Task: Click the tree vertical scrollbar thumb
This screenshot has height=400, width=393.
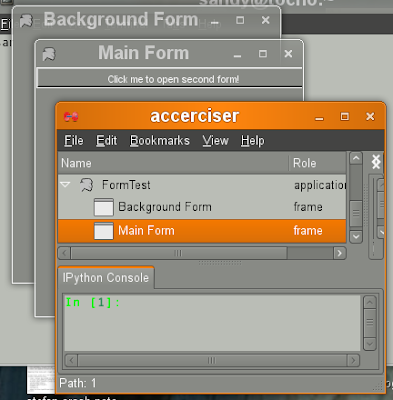Action: click(356, 213)
